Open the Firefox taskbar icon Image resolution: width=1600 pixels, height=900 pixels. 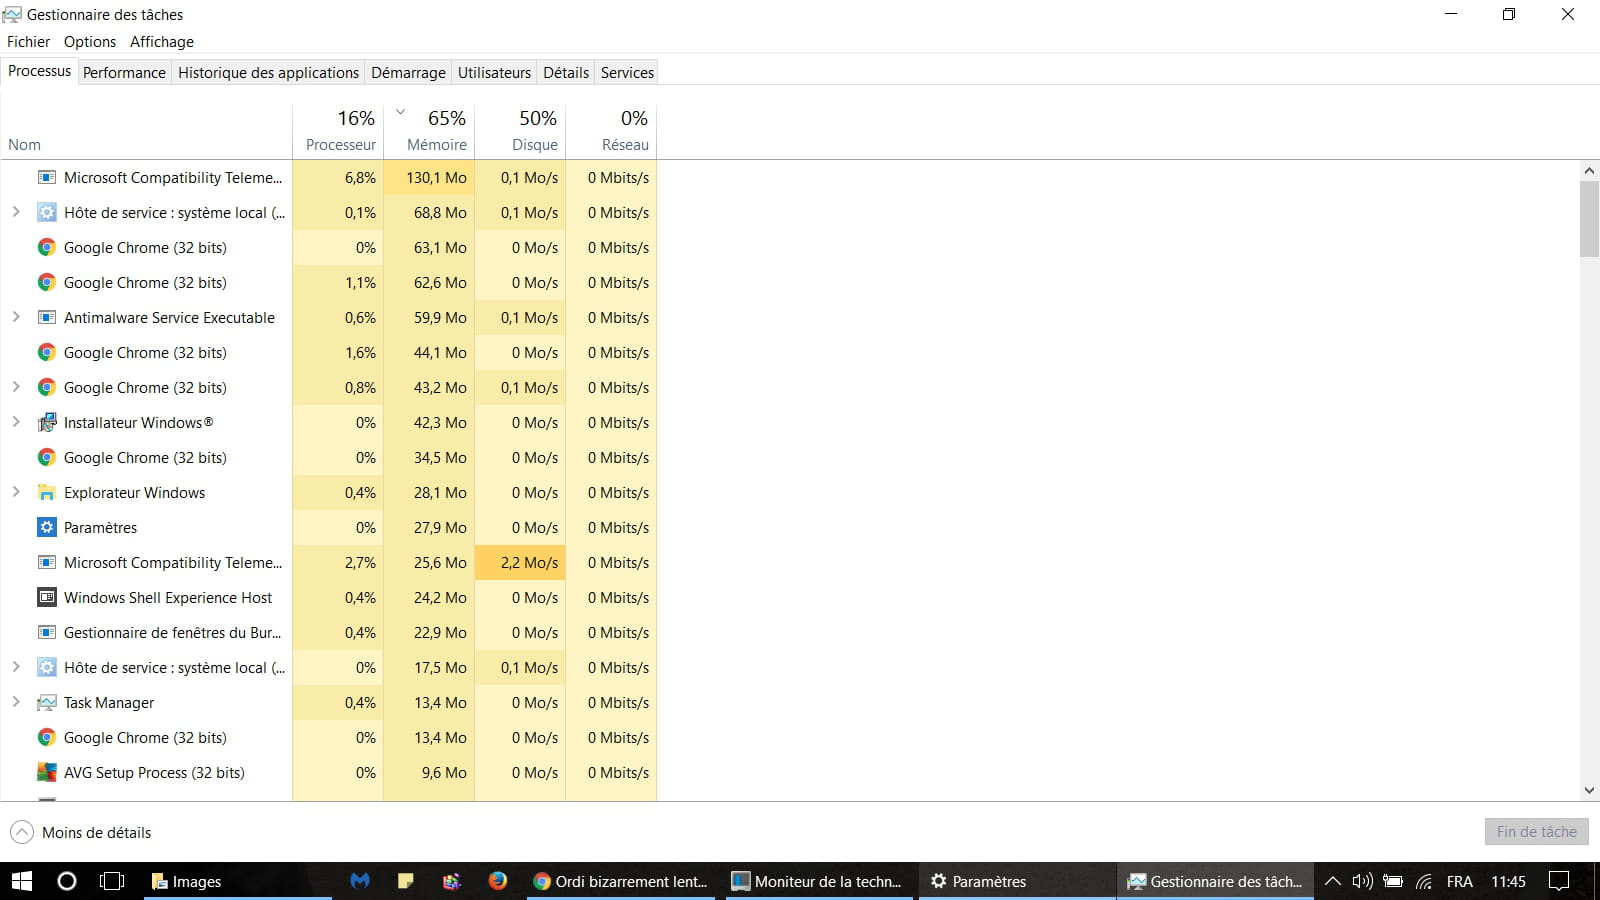click(x=497, y=881)
